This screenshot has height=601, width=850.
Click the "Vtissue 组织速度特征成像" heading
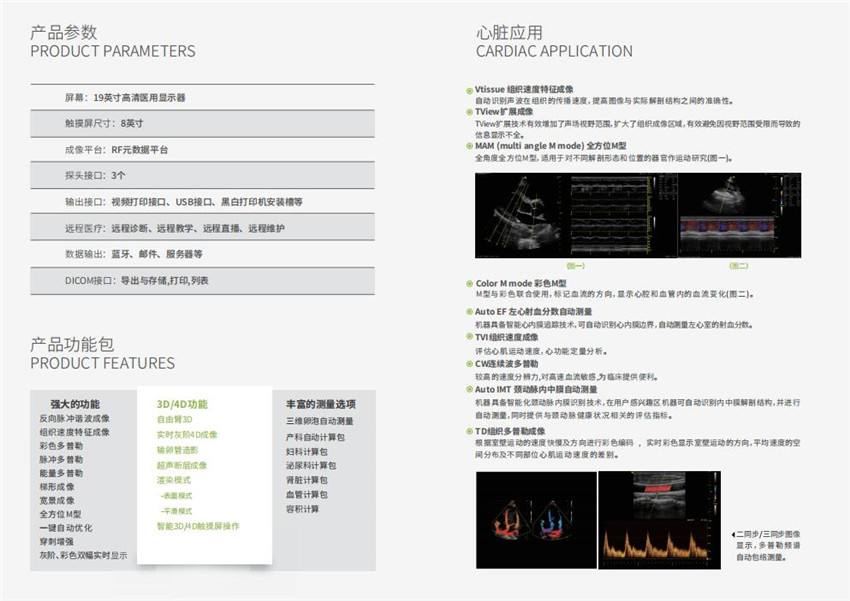(524, 89)
